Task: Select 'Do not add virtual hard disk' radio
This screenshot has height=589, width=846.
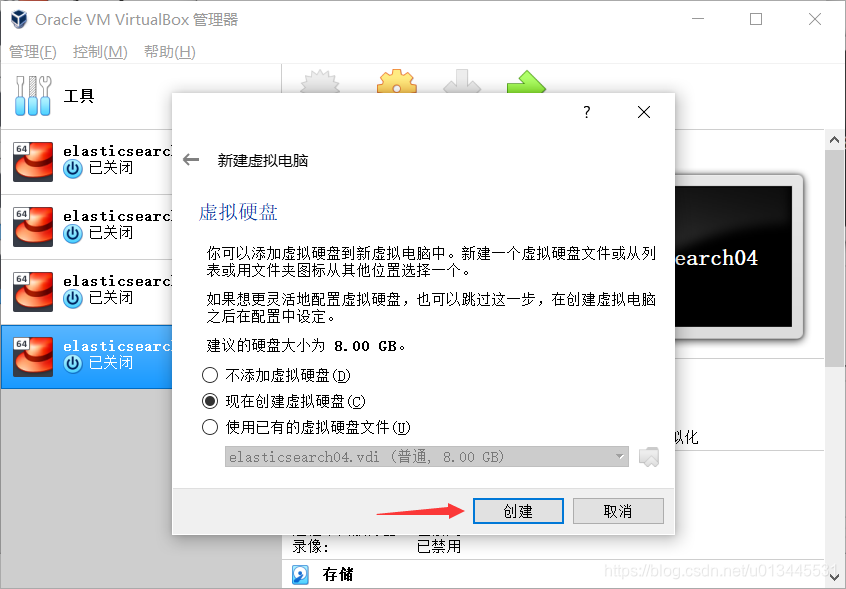Action: tap(209, 375)
